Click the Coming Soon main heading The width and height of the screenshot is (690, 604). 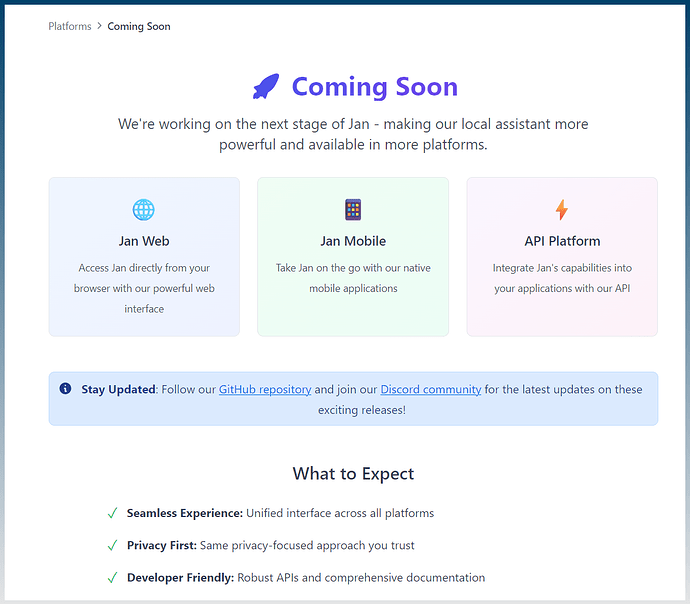375,87
